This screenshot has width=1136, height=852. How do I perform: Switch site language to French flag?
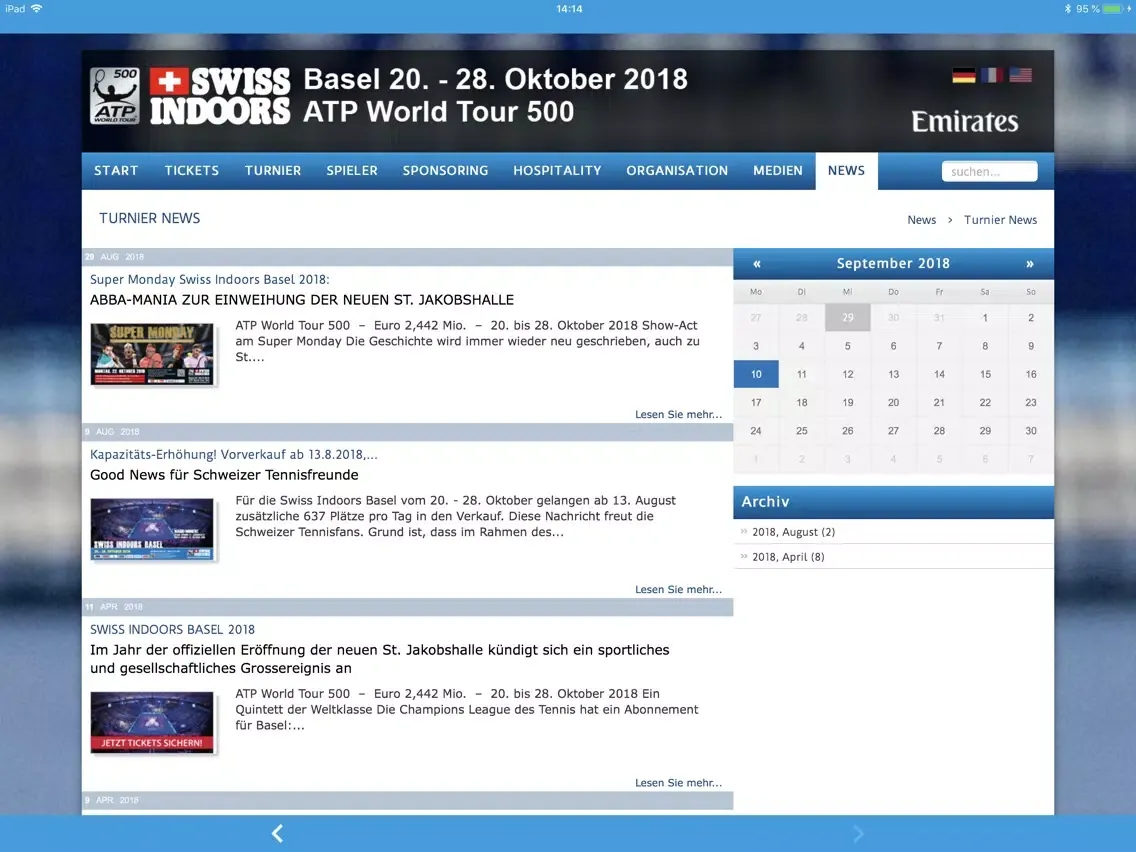992,75
